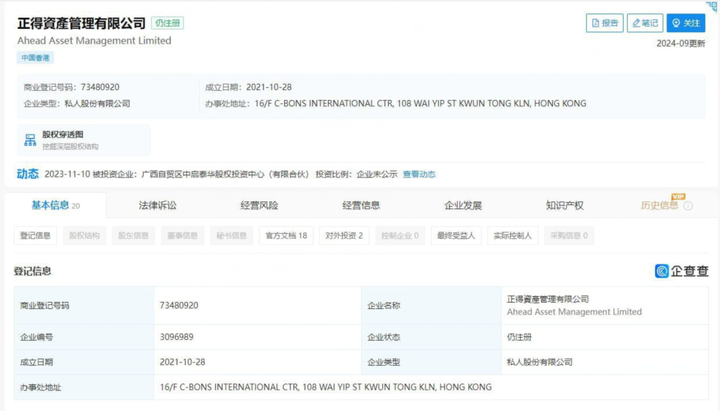Open the 报告 report button

click(604, 23)
